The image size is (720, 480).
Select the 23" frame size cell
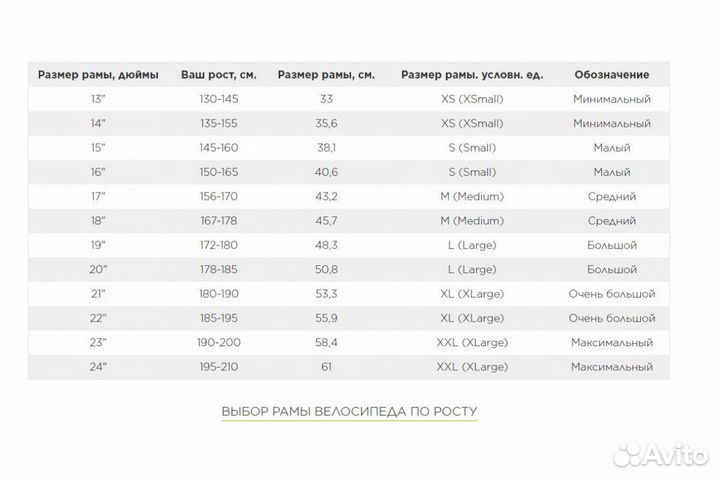tap(98, 343)
